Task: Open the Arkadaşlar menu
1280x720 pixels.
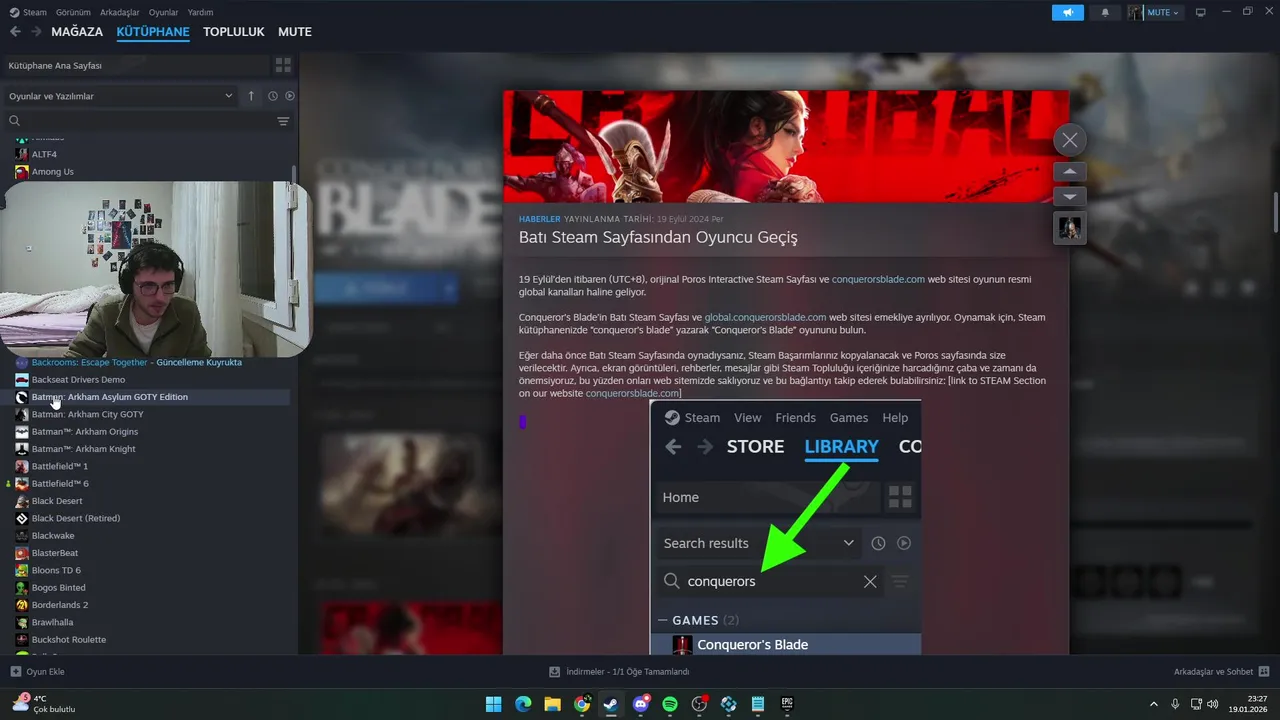Action: coord(120,12)
